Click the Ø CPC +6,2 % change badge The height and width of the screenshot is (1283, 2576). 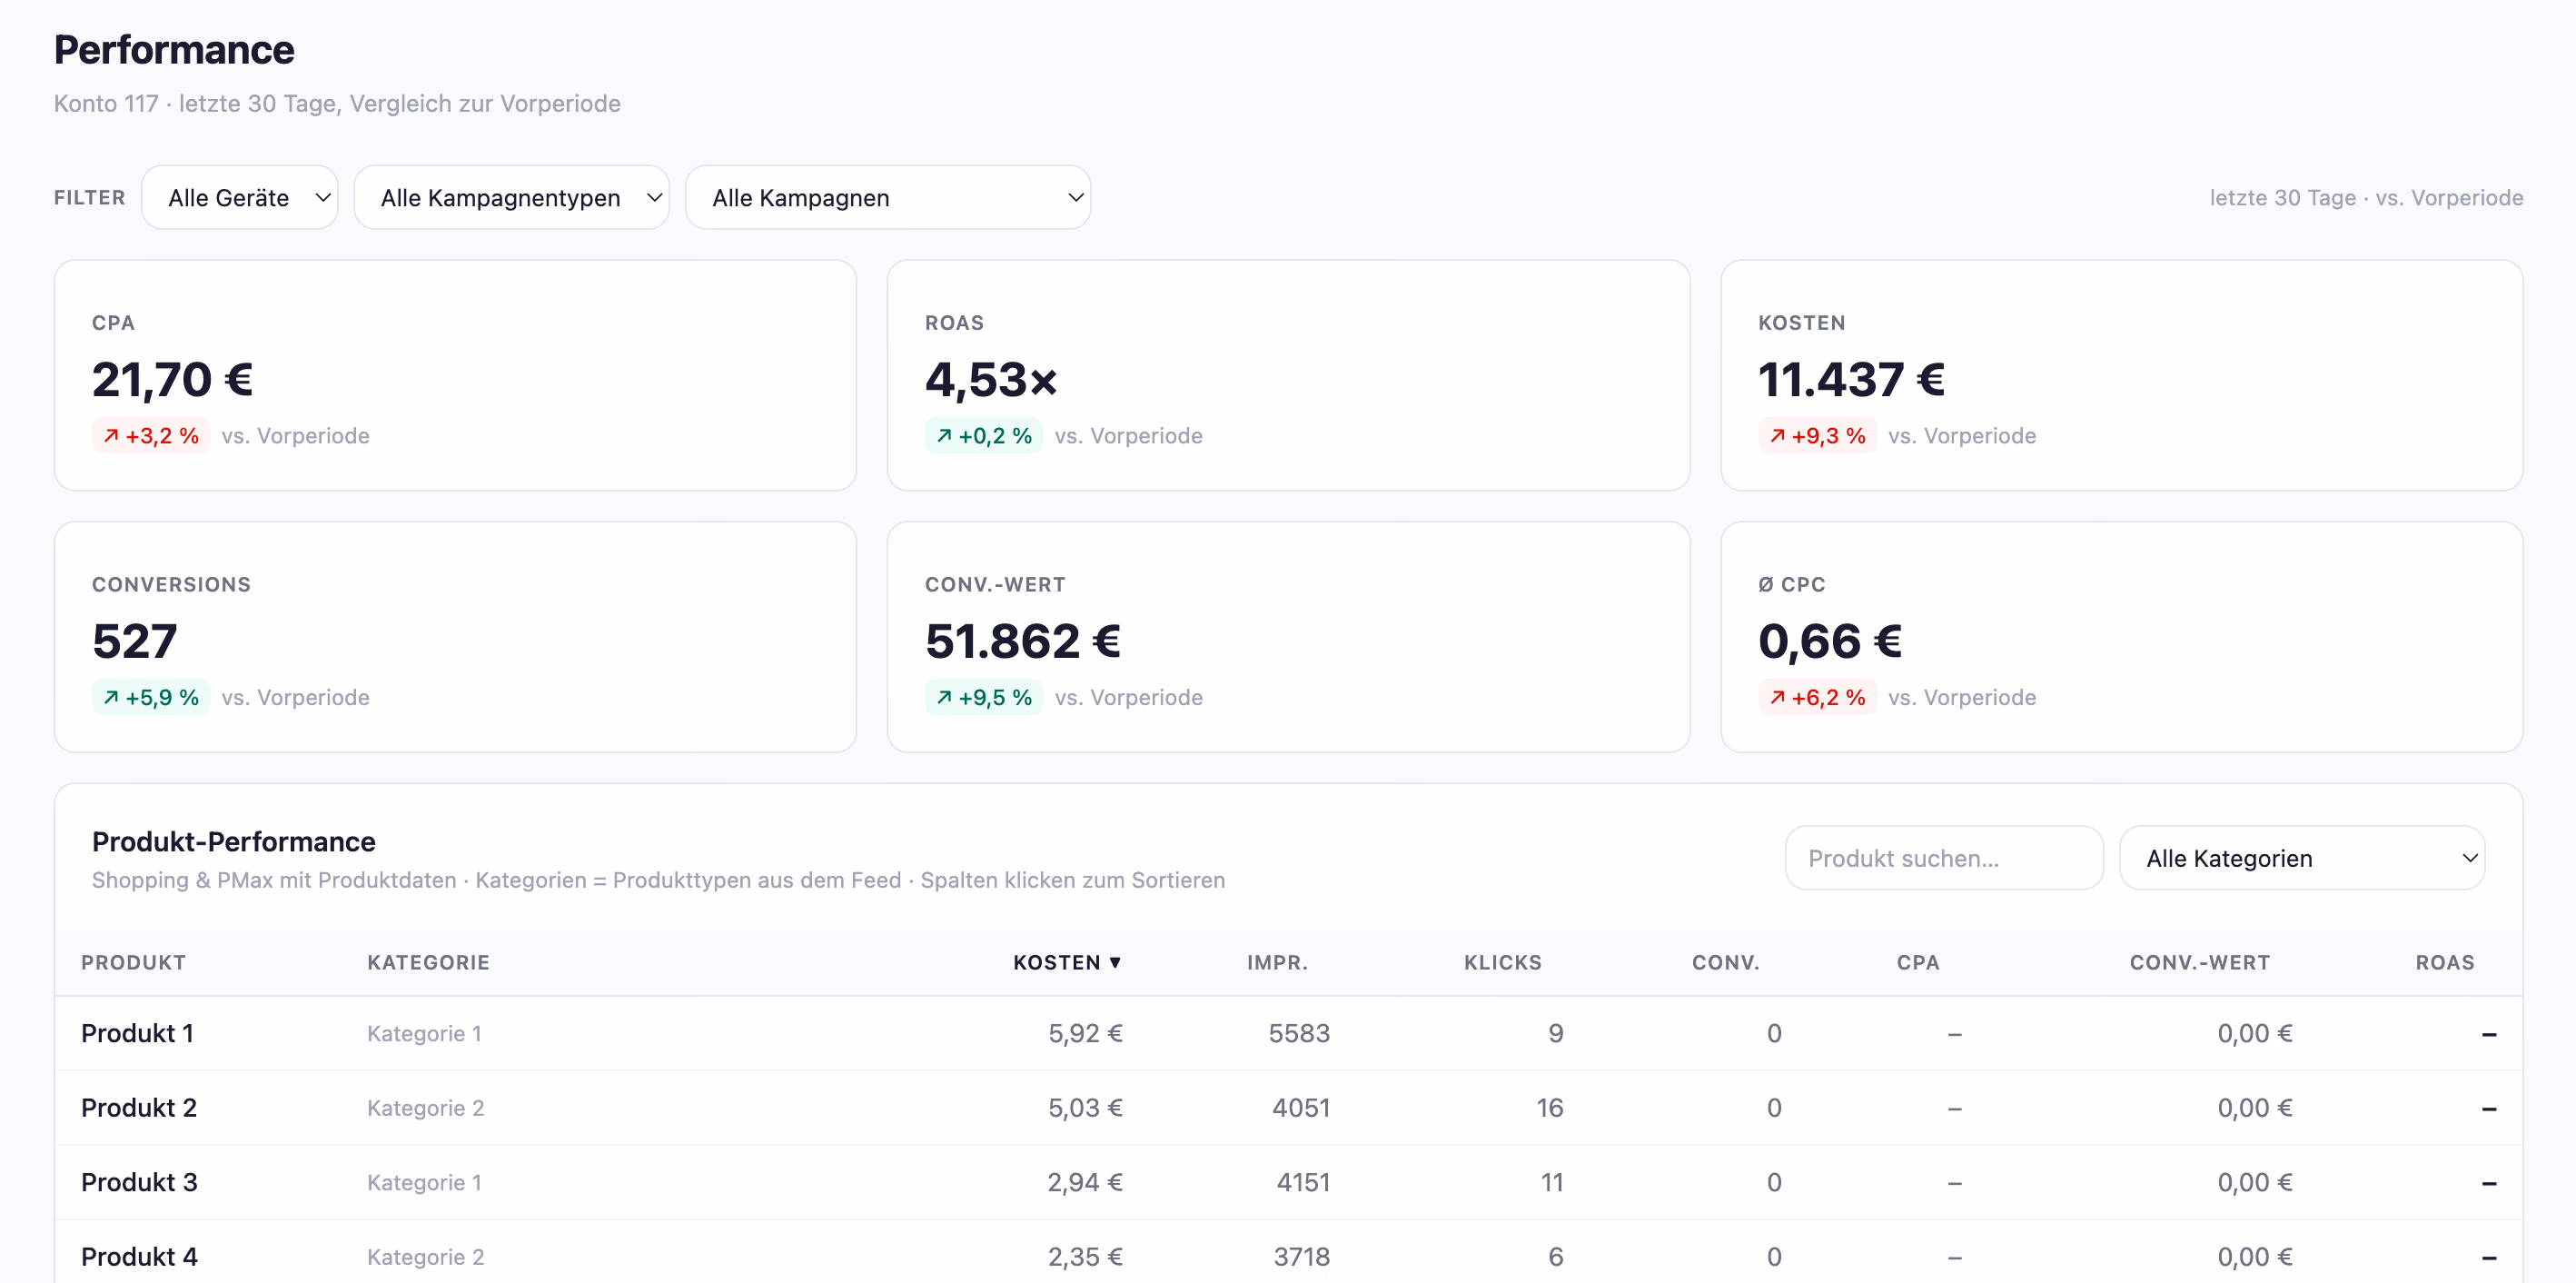click(x=1816, y=696)
